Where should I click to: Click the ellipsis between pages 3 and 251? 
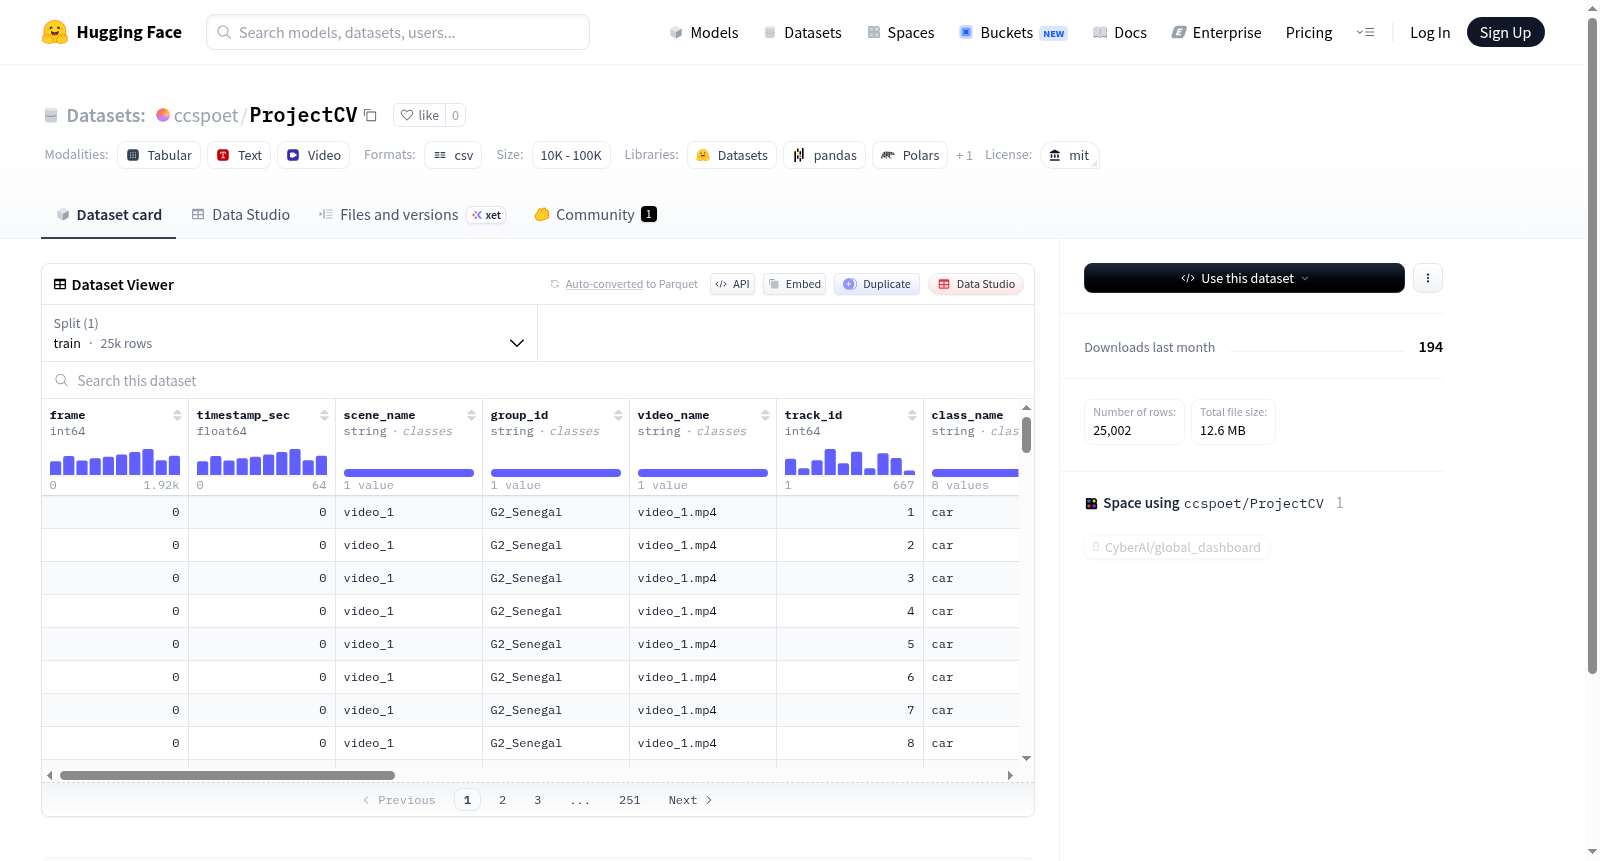tap(580, 800)
